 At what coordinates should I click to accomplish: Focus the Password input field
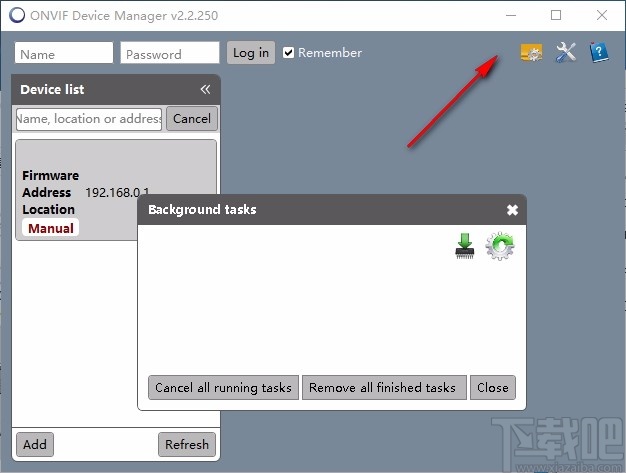coord(170,53)
